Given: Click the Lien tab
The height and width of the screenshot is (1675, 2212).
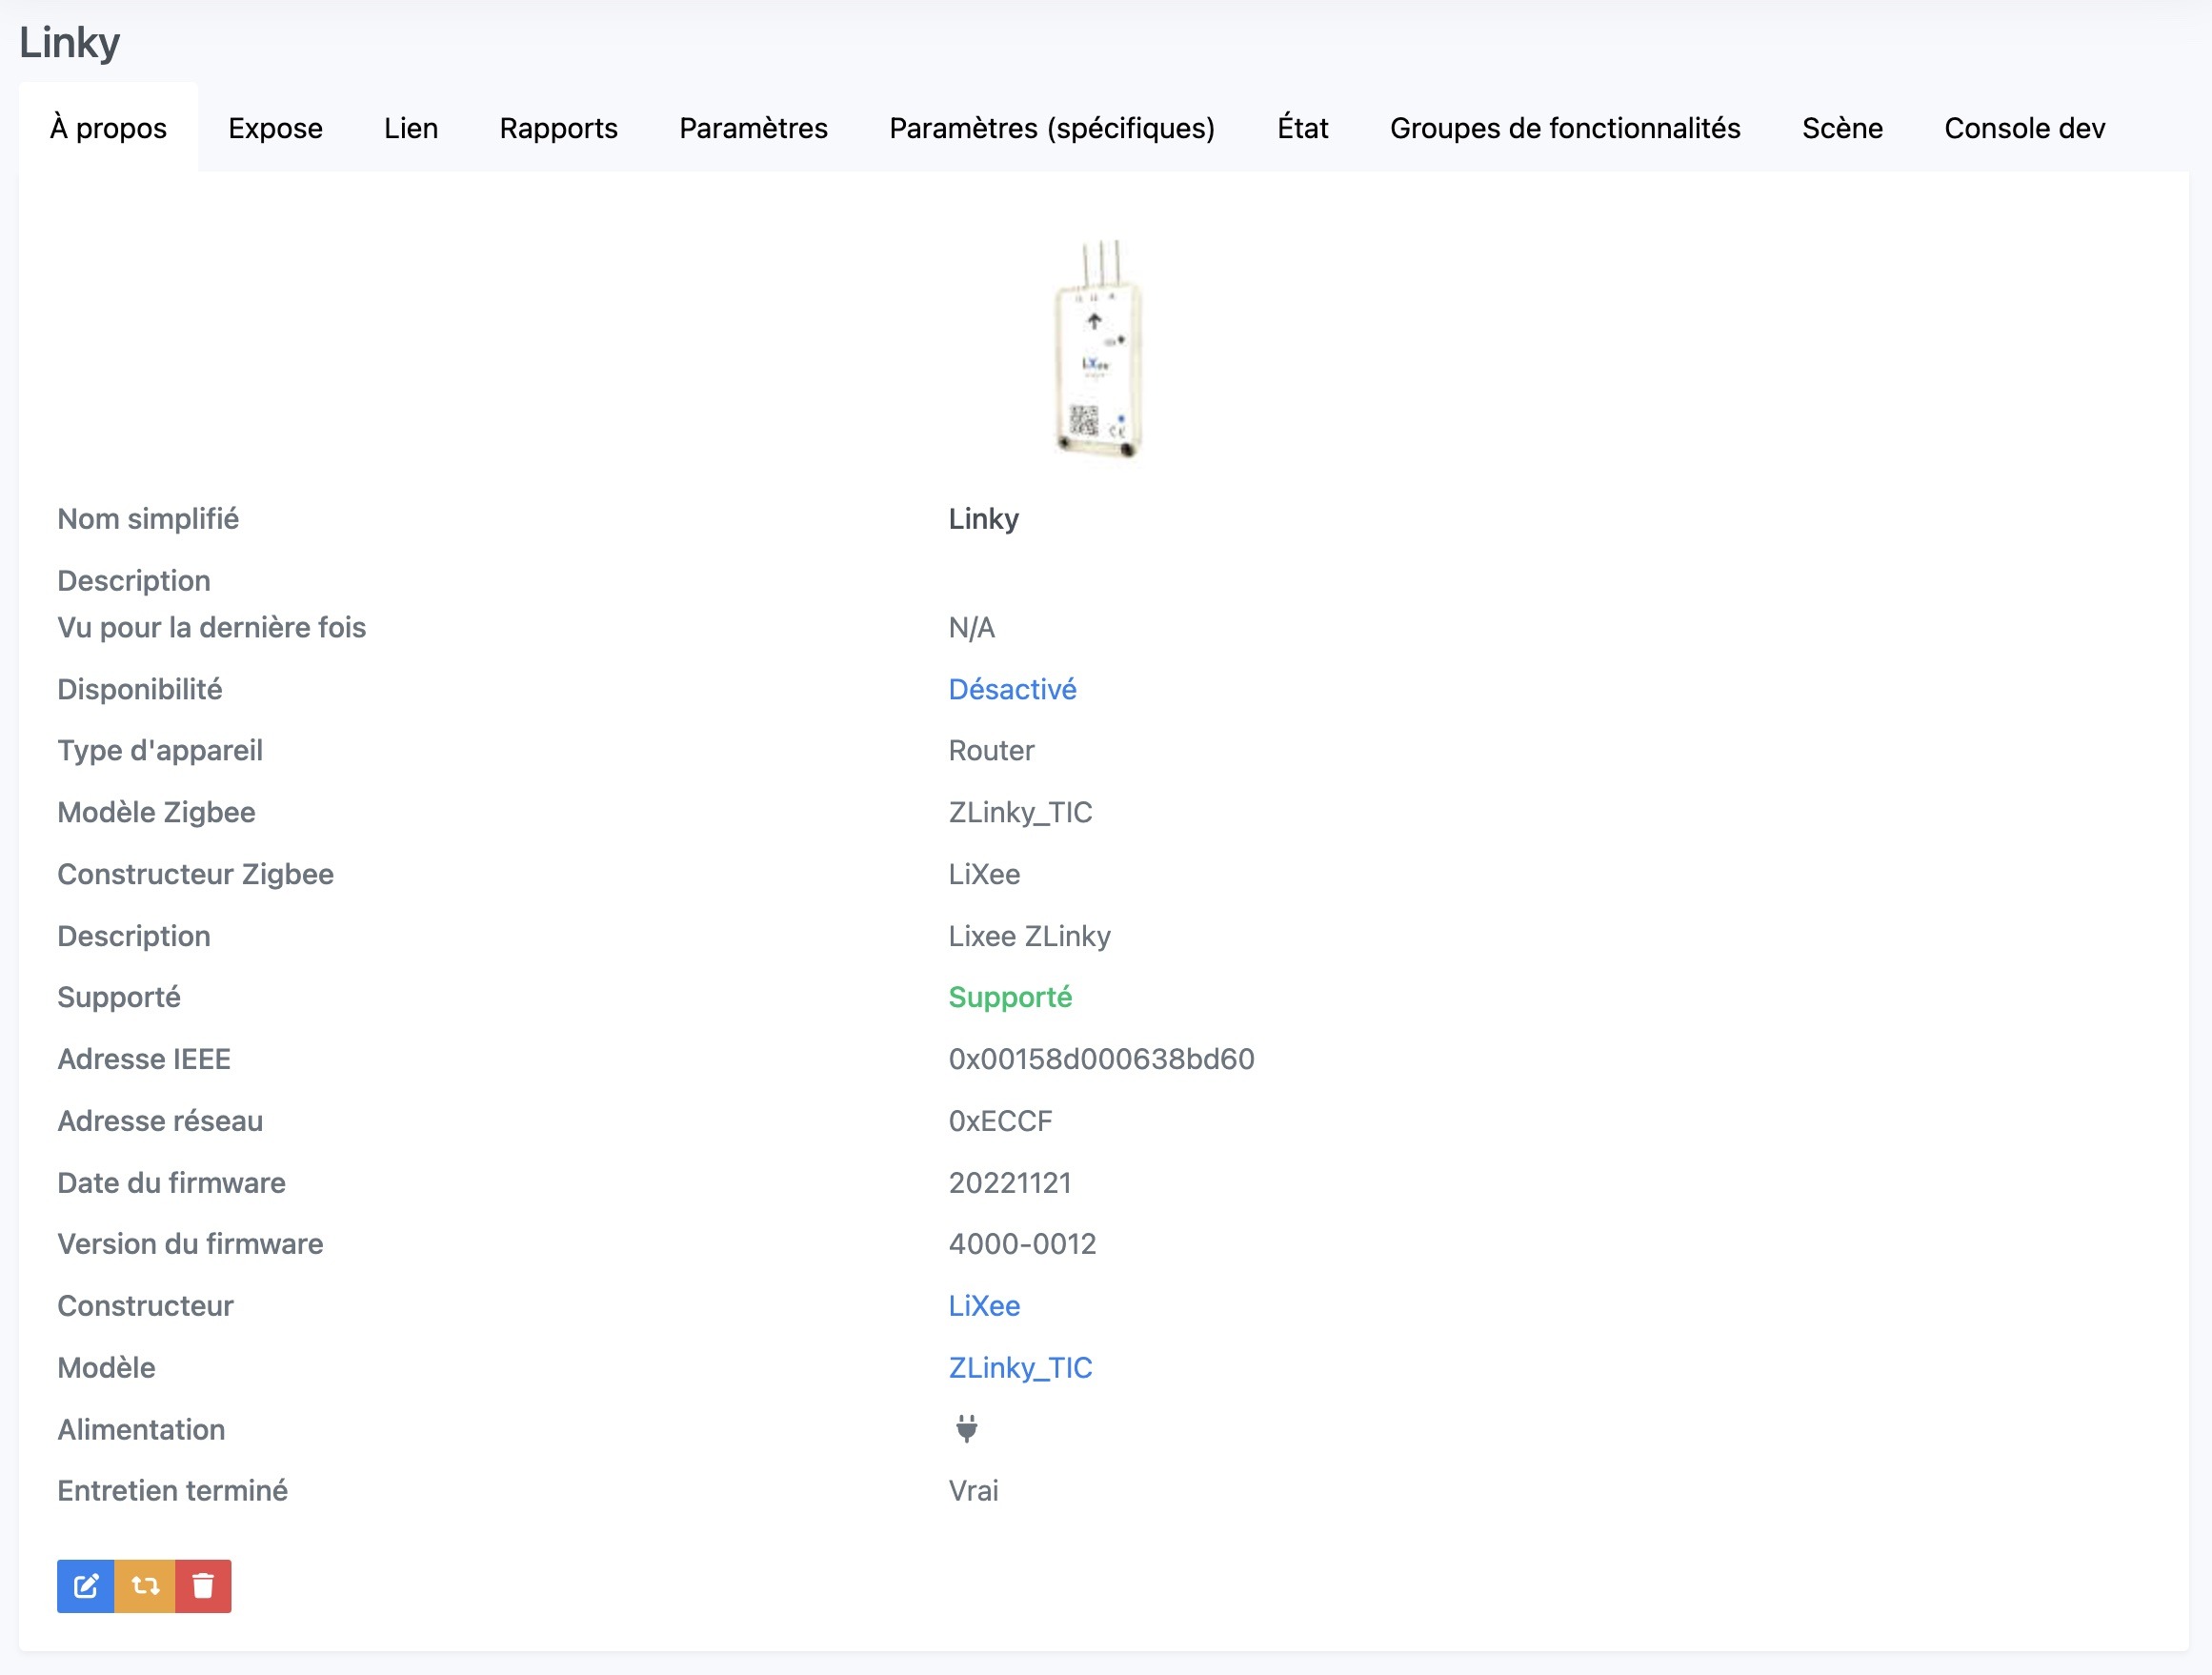Looking at the screenshot, I should [x=412, y=125].
